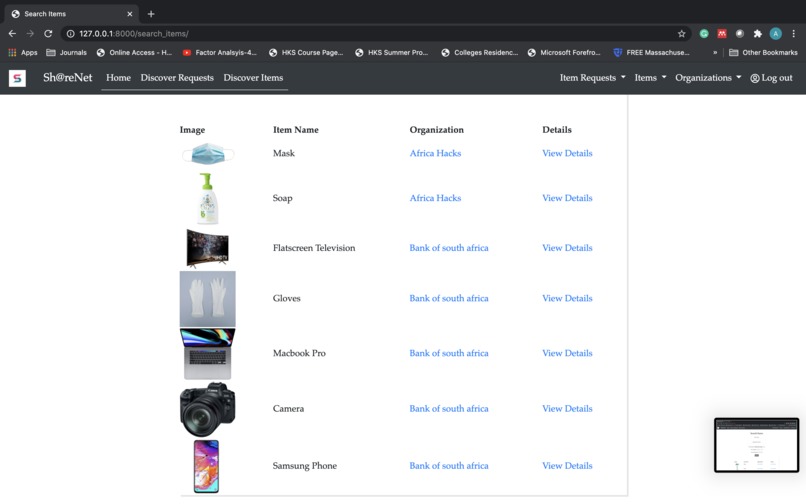Viewport: 806px width, 504px height.
Task: Click the site info icon in address bar
Action: coord(70,33)
